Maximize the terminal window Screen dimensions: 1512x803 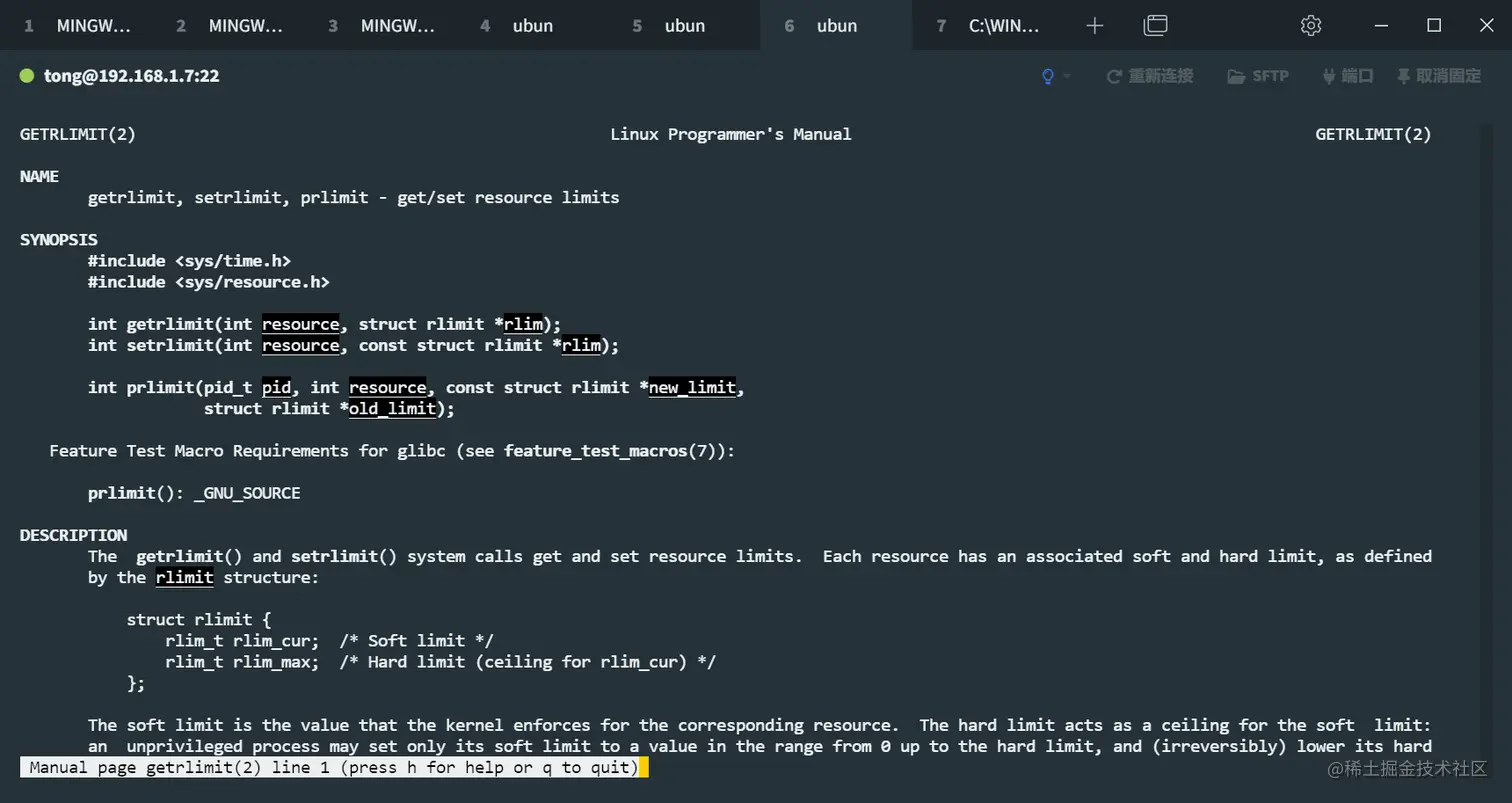pyautogui.click(x=1434, y=25)
